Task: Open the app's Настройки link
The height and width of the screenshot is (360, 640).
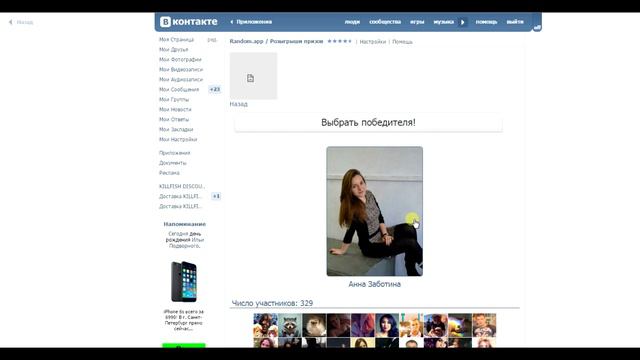Action: tap(373, 42)
